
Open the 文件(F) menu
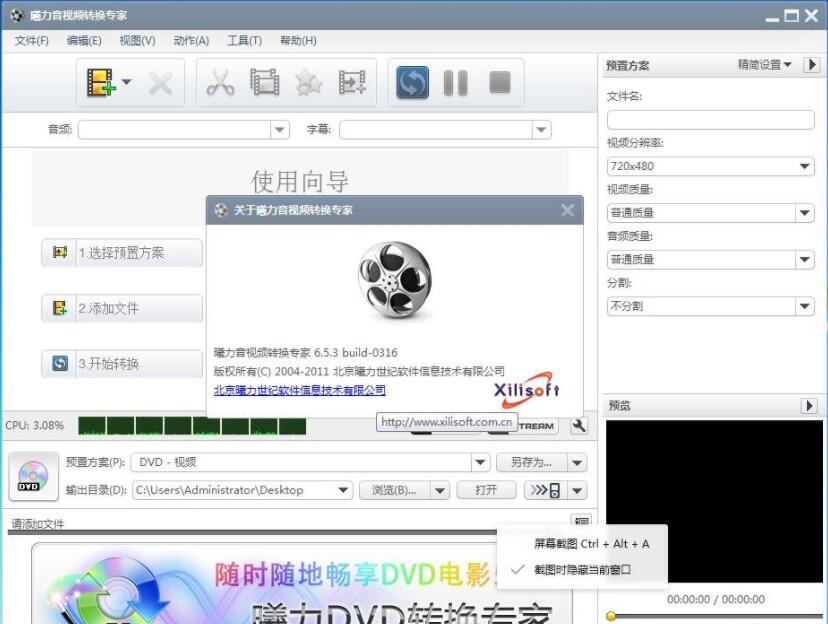tap(32, 41)
